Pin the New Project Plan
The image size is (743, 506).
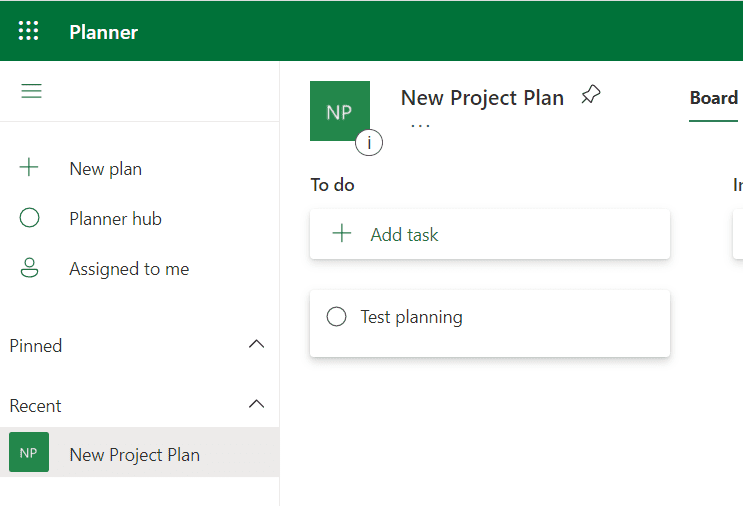point(591,96)
